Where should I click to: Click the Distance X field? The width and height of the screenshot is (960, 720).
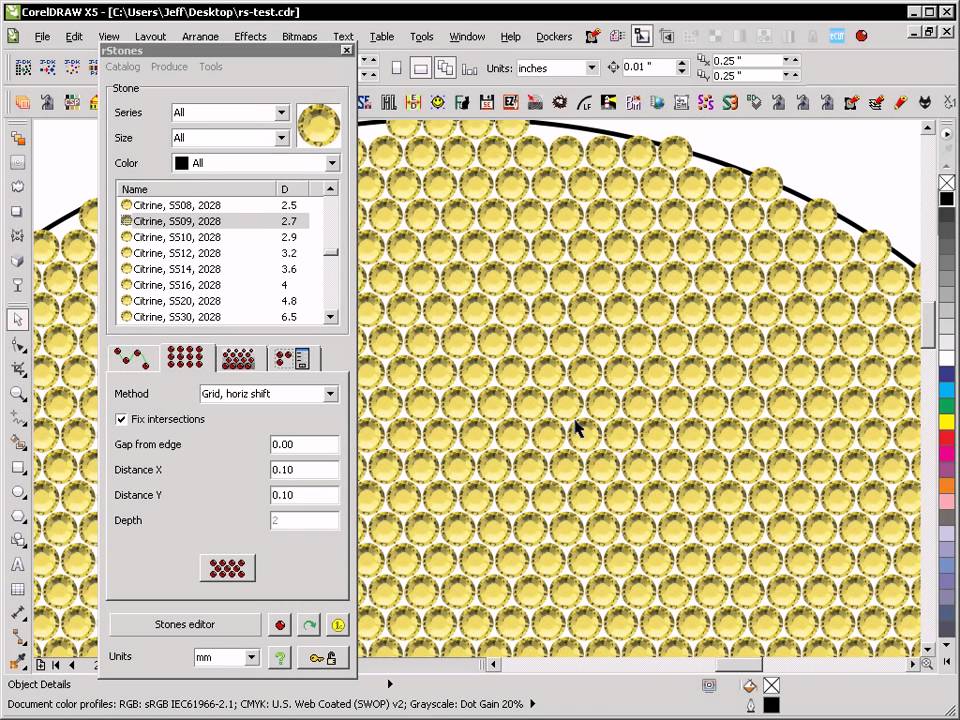click(x=304, y=470)
